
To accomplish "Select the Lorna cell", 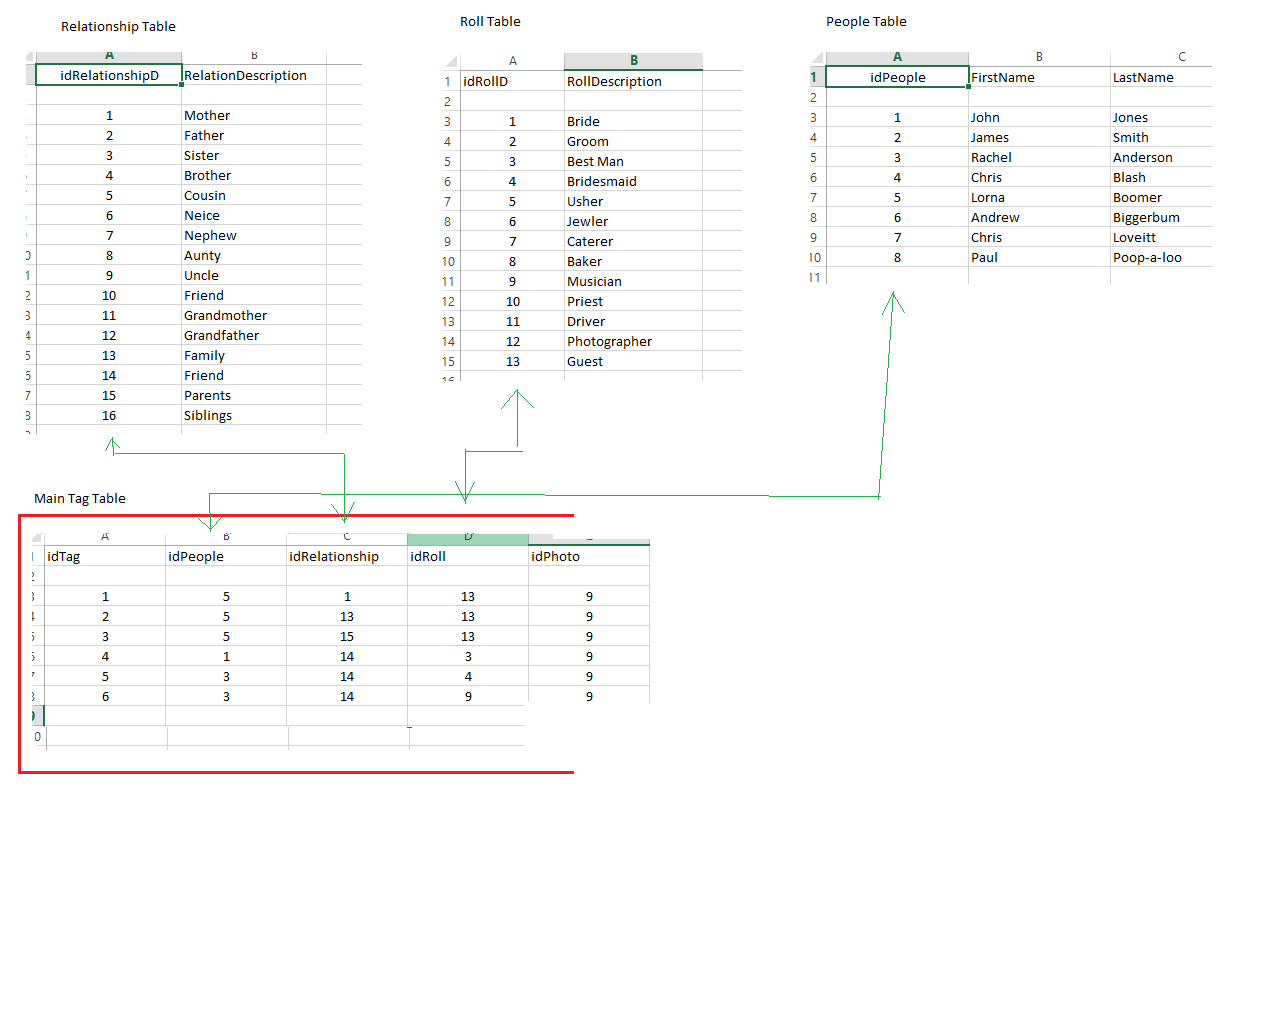I will 1039,197.
